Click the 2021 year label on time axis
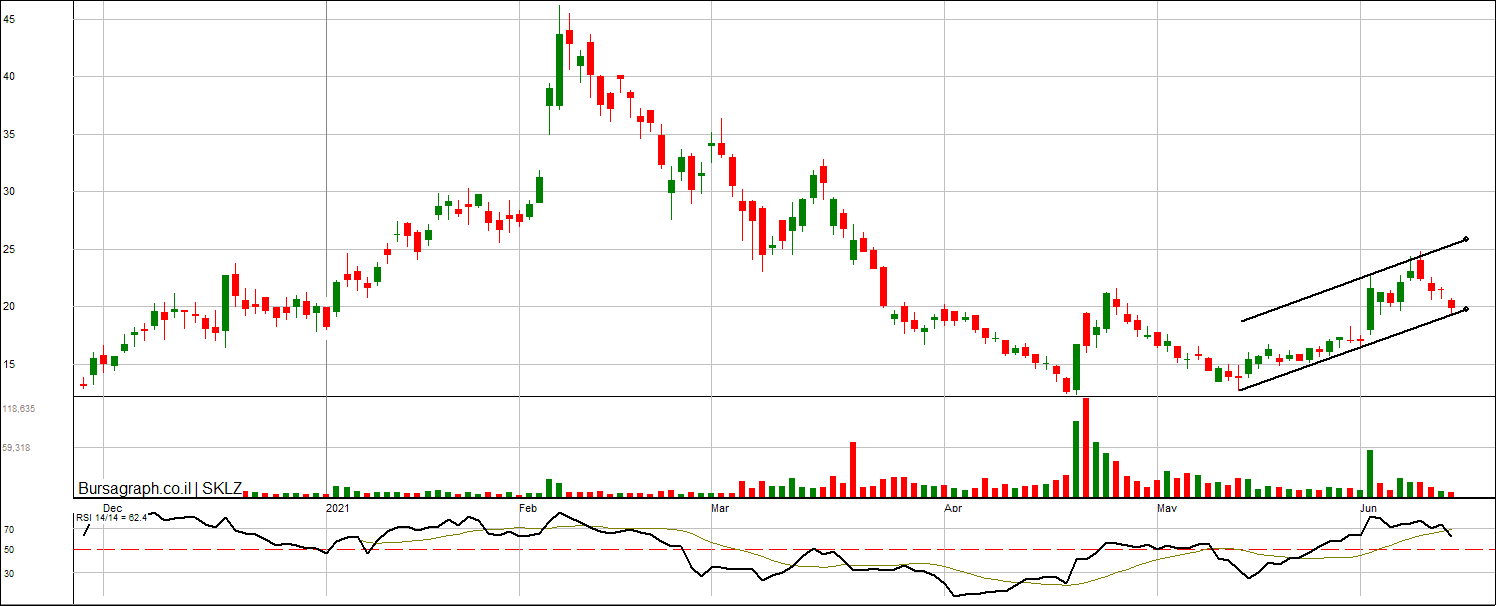The height and width of the screenshot is (606, 1496). (339, 508)
